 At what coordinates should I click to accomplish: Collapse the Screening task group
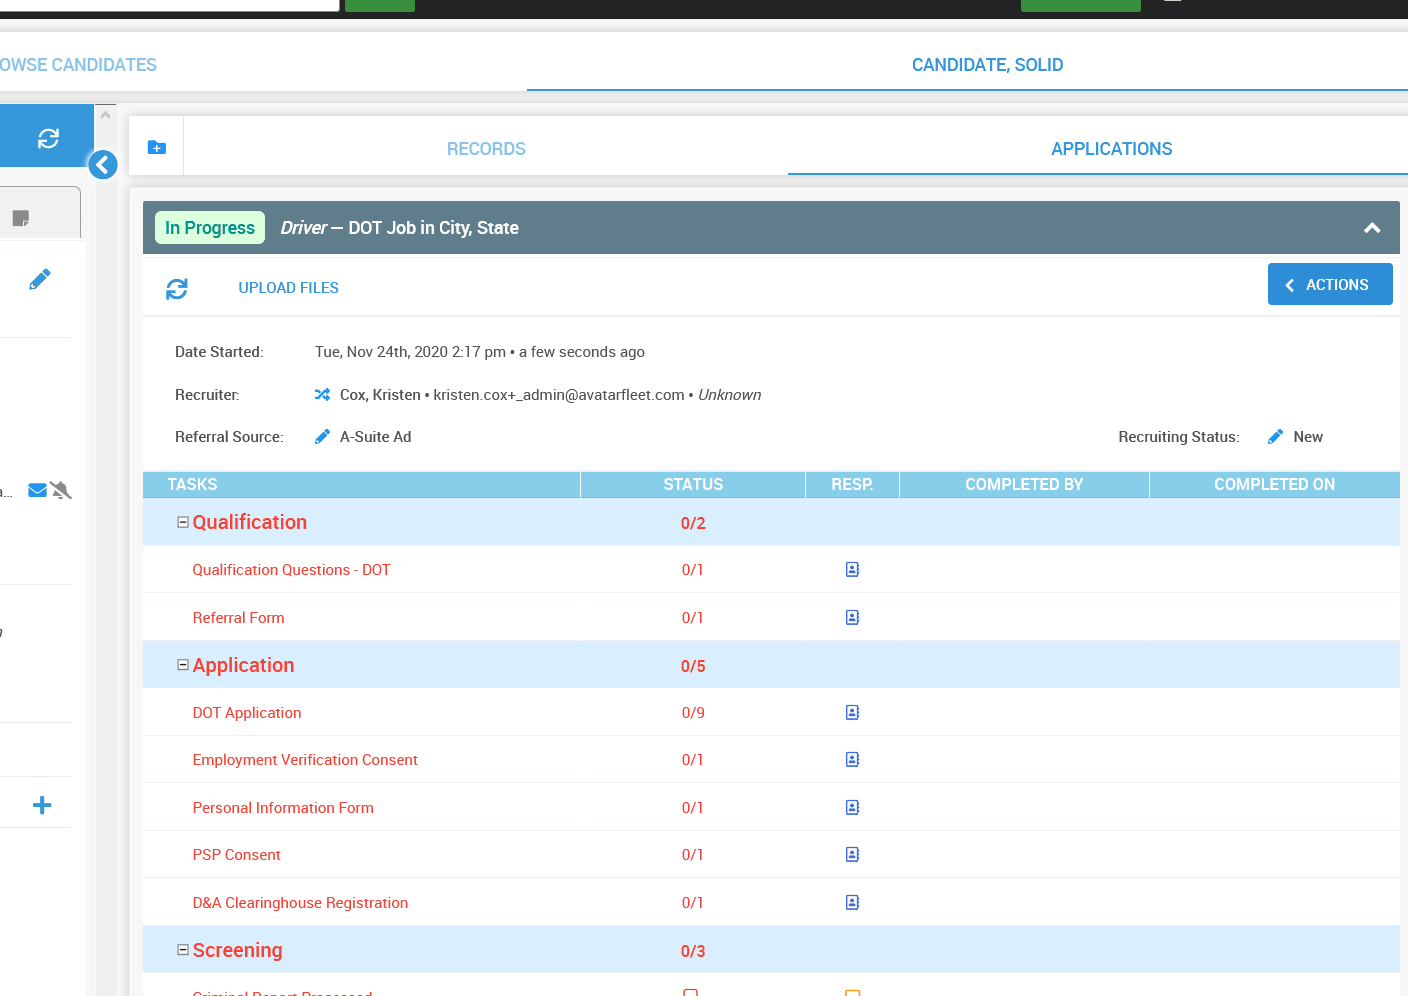pos(183,950)
